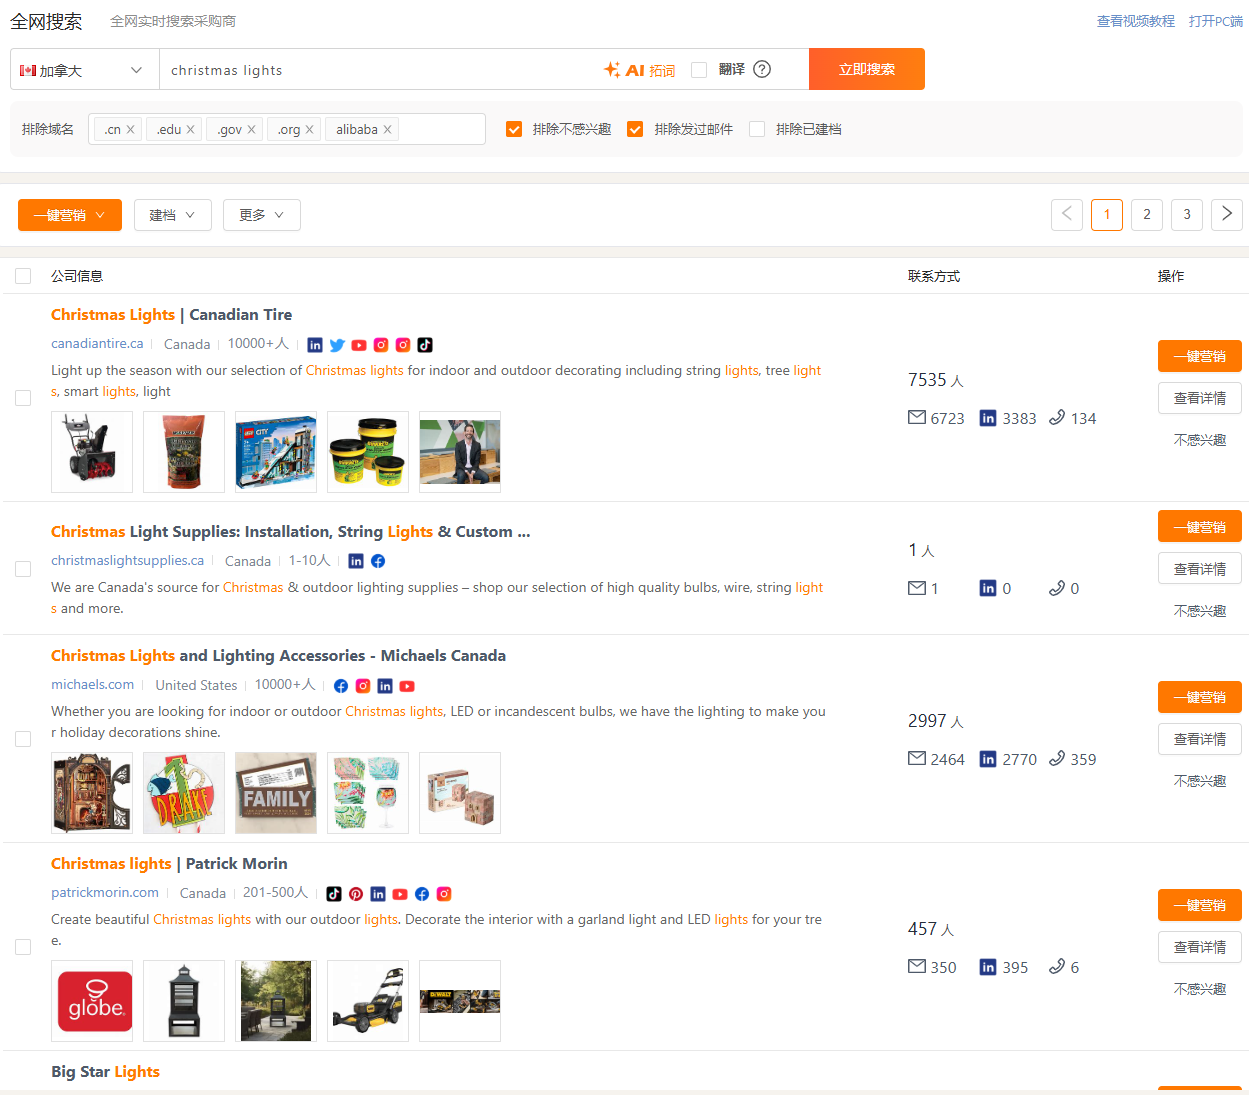
Task: Expand the 更多 dropdown
Action: click(262, 215)
